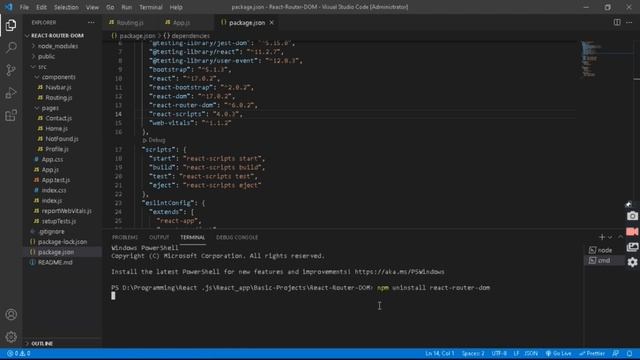
Task: Expand the OUTLINE section
Action: click(42, 344)
